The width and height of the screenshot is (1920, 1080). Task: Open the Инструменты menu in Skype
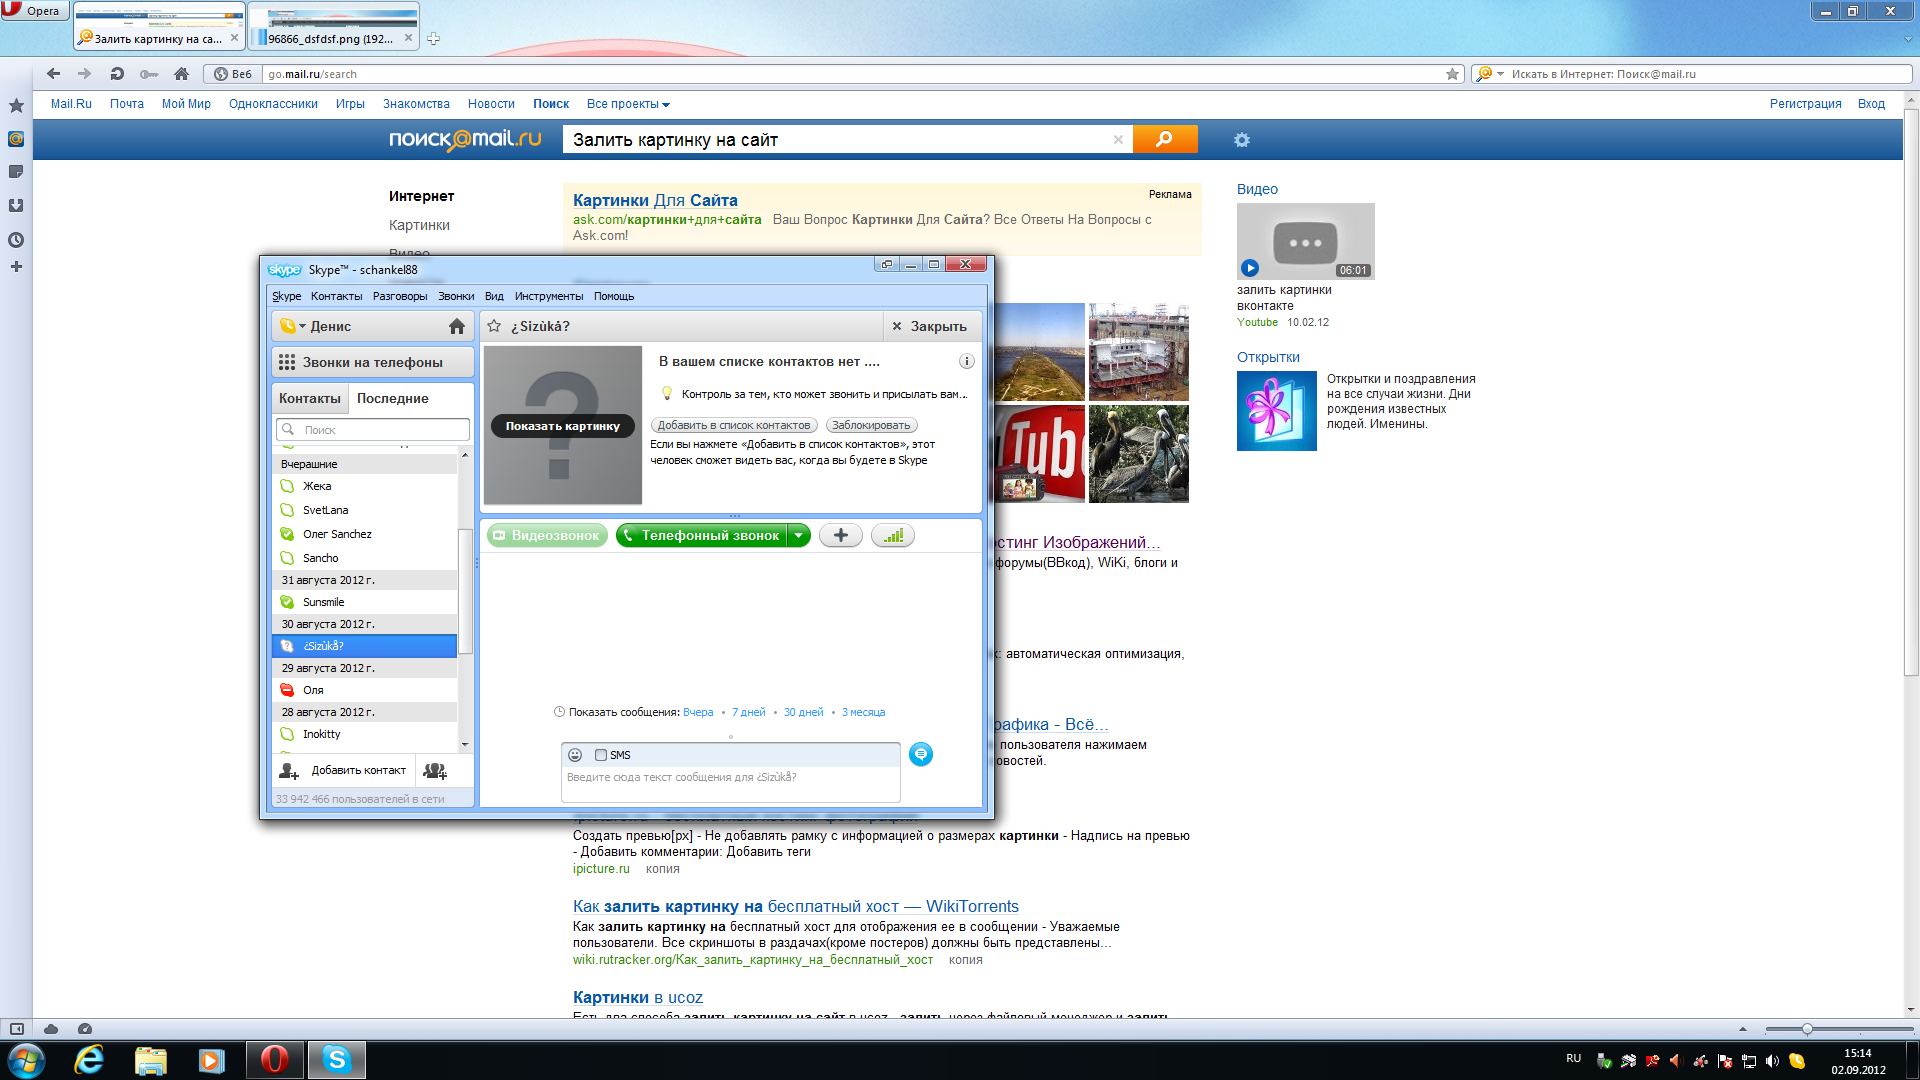pos(548,296)
